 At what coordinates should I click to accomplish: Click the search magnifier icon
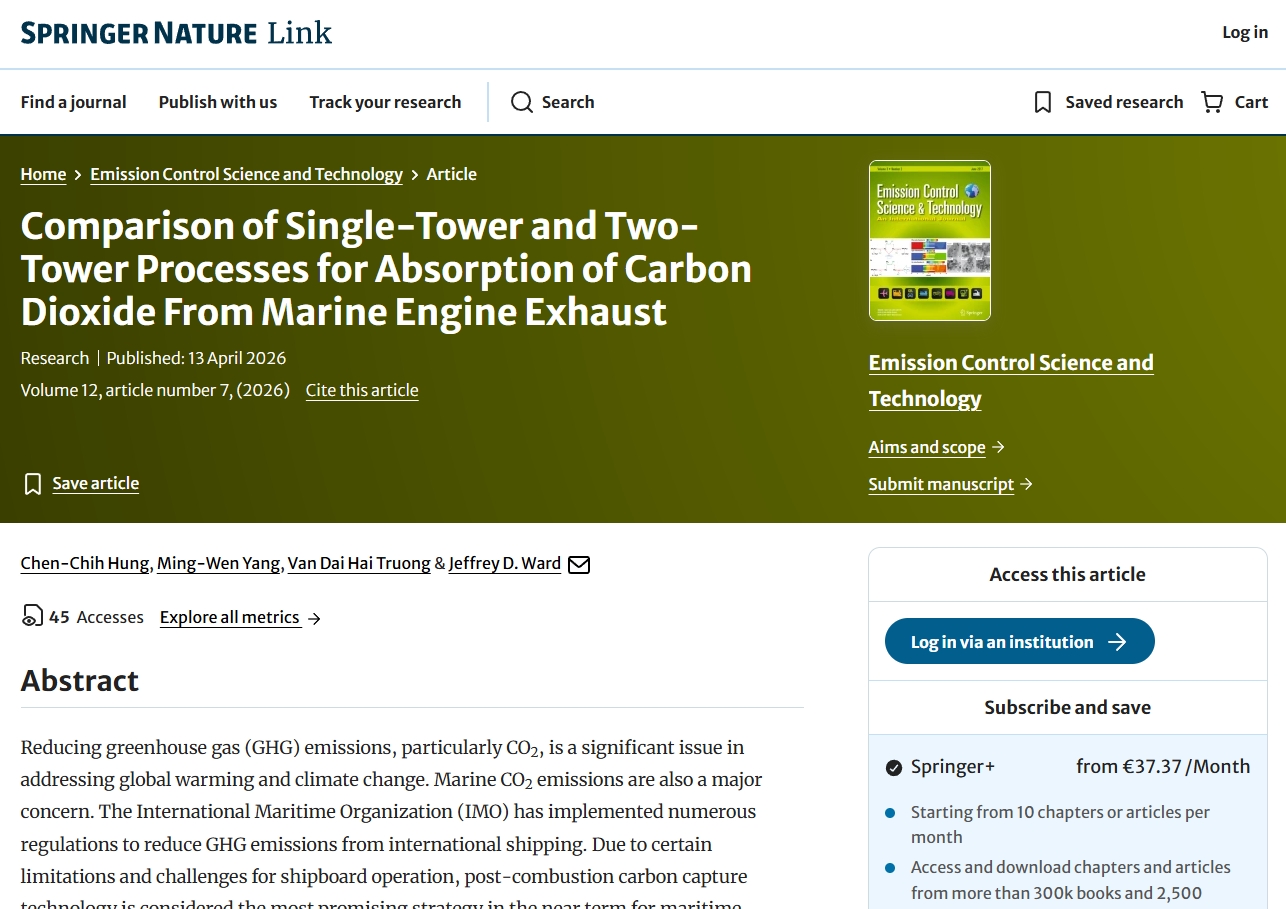(x=522, y=102)
